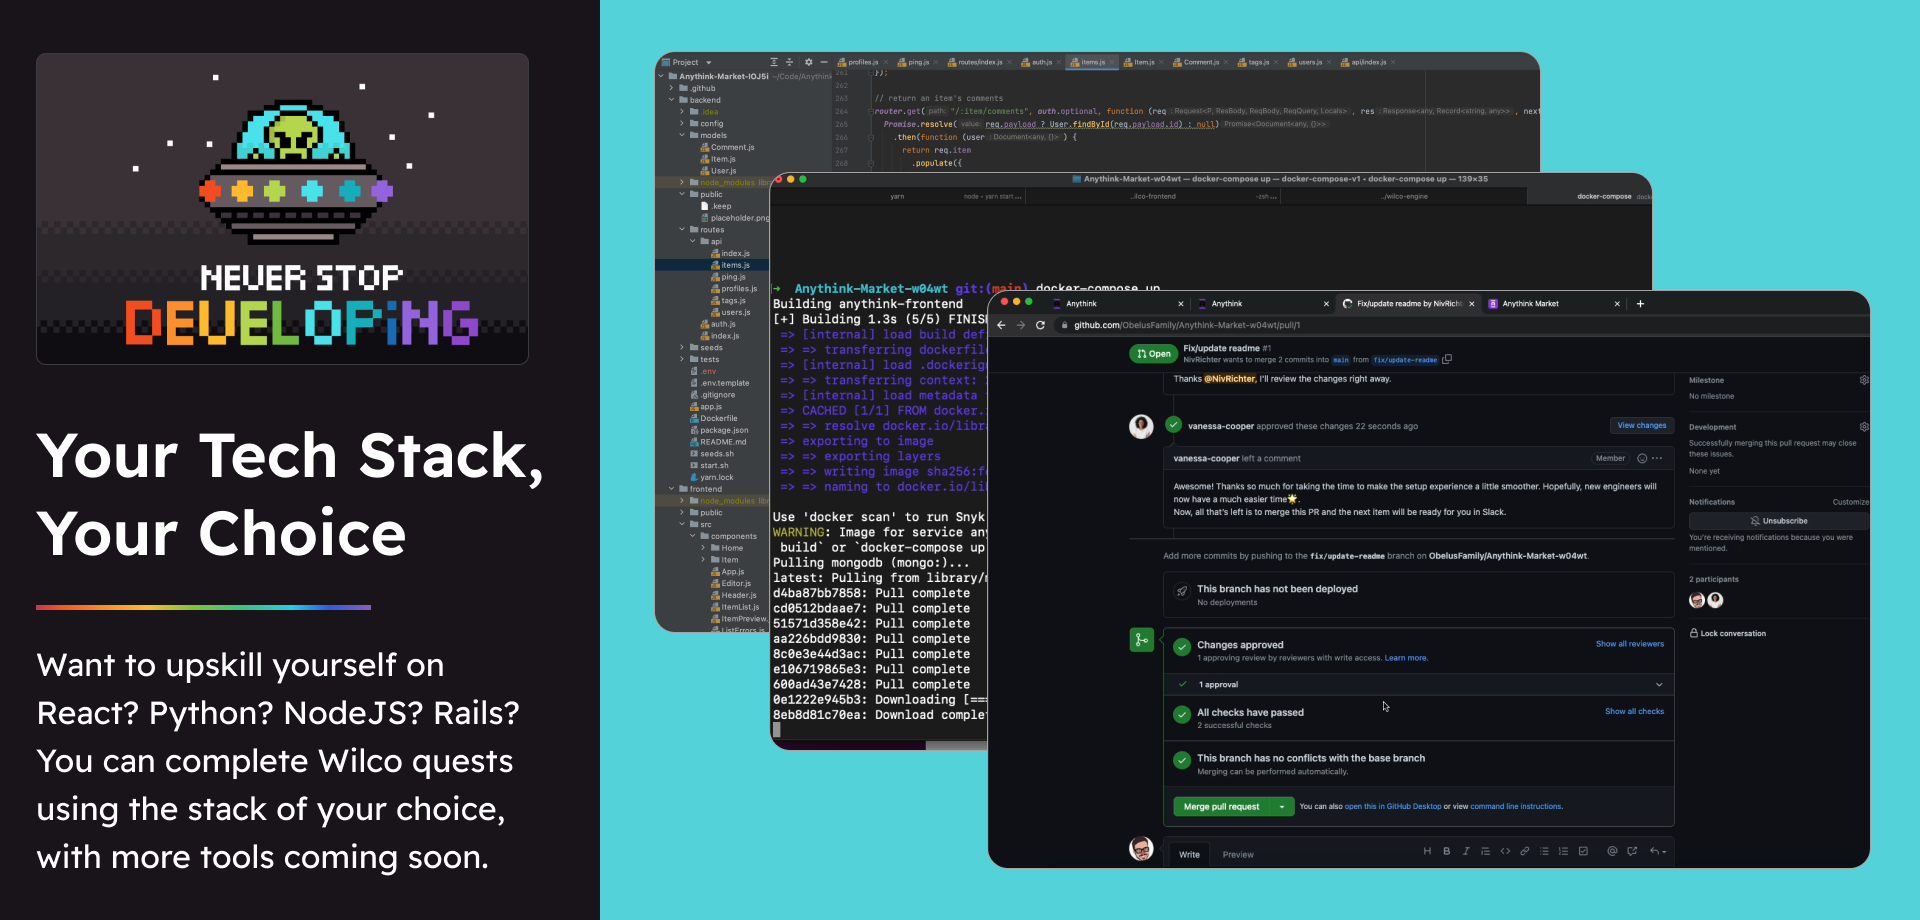Select ping.js editor tab in IDE
This screenshot has width=1920, height=920.
[917, 62]
